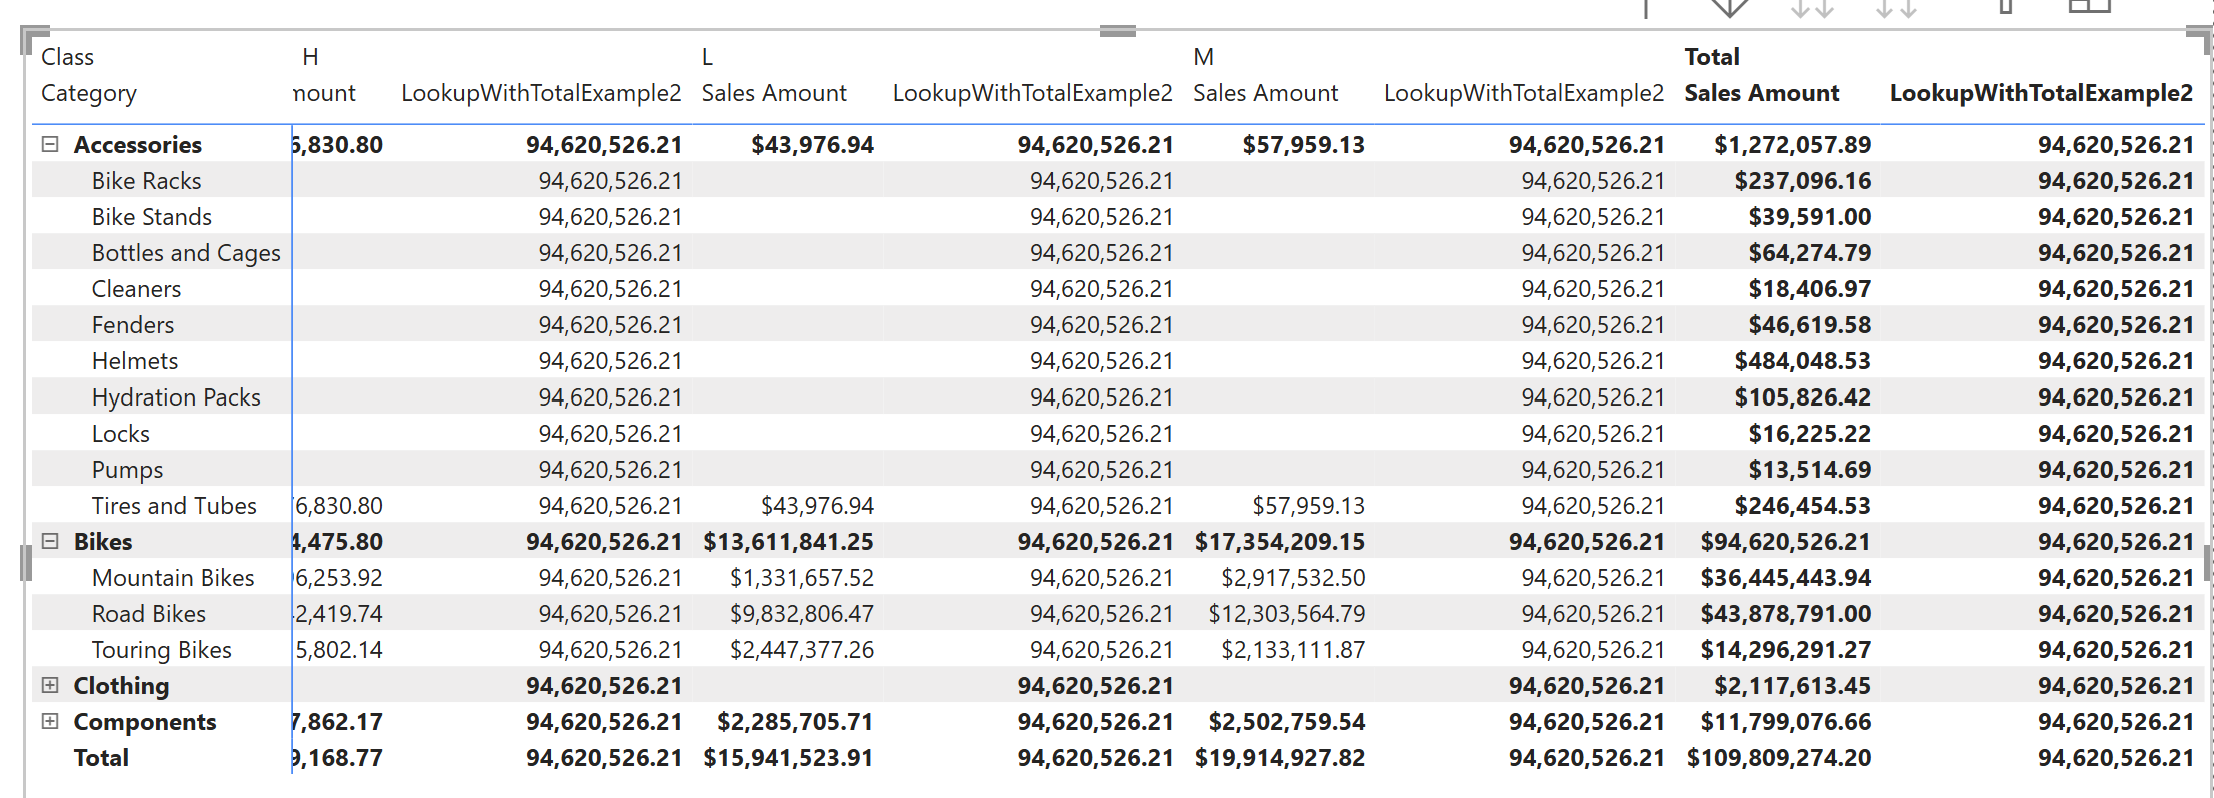Expand the Components category row
Image resolution: width=2214 pixels, height=798 pixels.
click(50, 721)
